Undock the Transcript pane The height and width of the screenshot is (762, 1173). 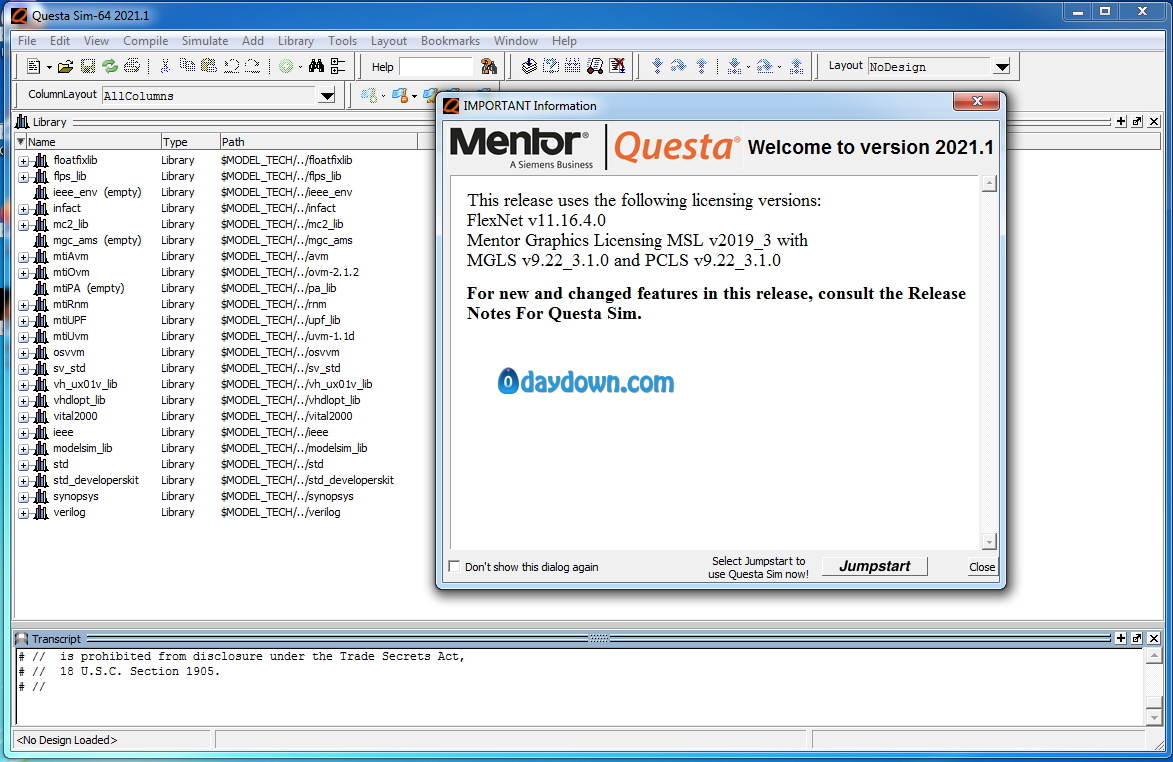(x=1137, y=638)
